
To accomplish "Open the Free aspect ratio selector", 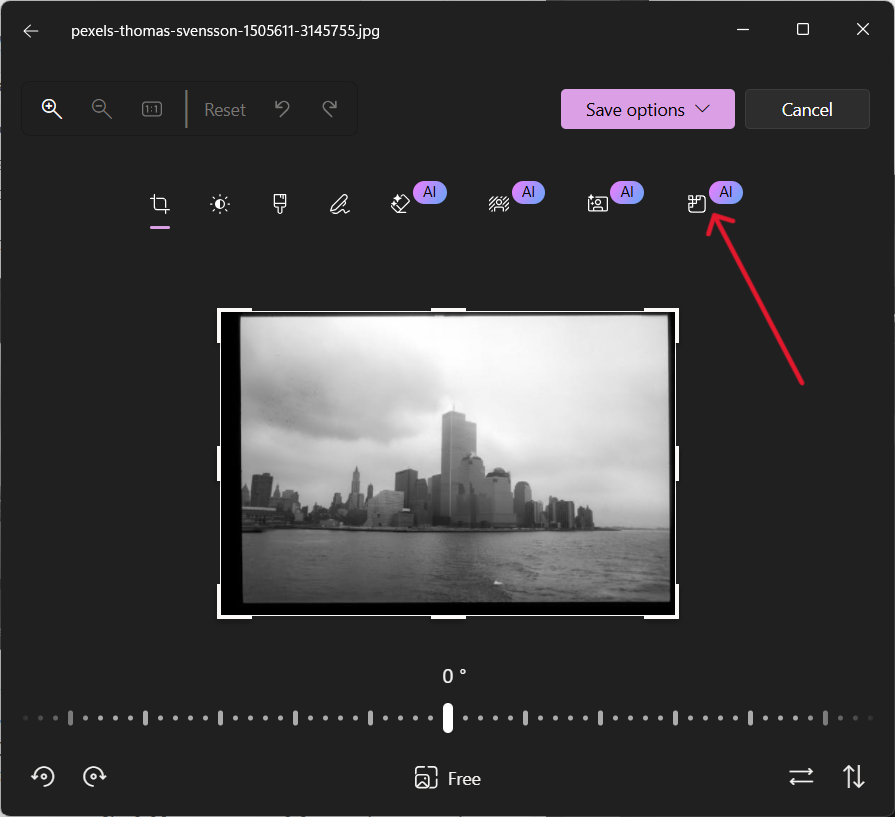I will click(x=448, y=778).
